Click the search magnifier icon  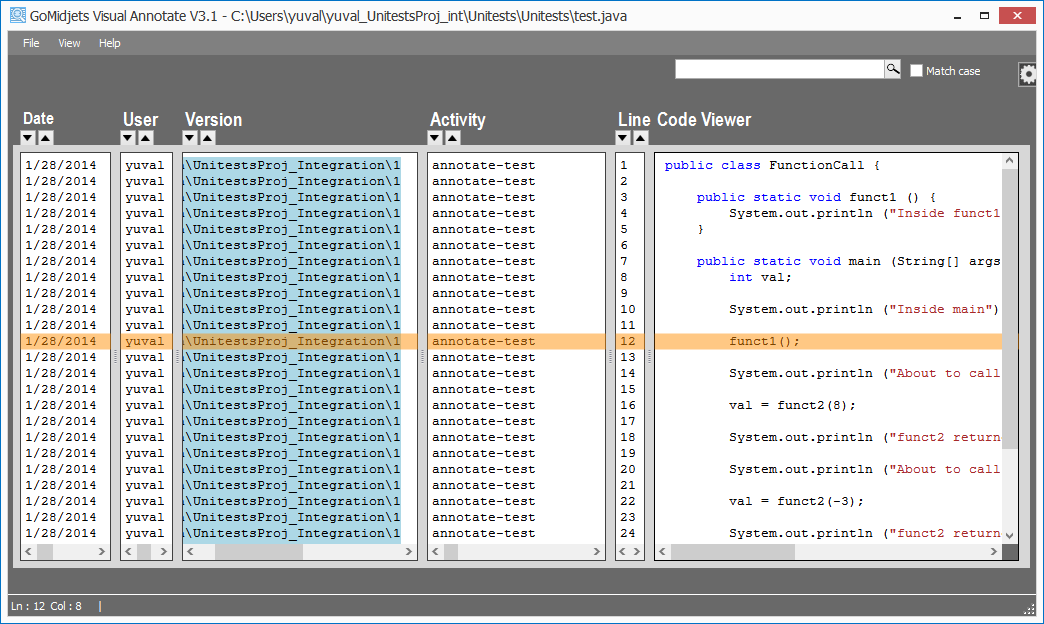click(892, 69)
